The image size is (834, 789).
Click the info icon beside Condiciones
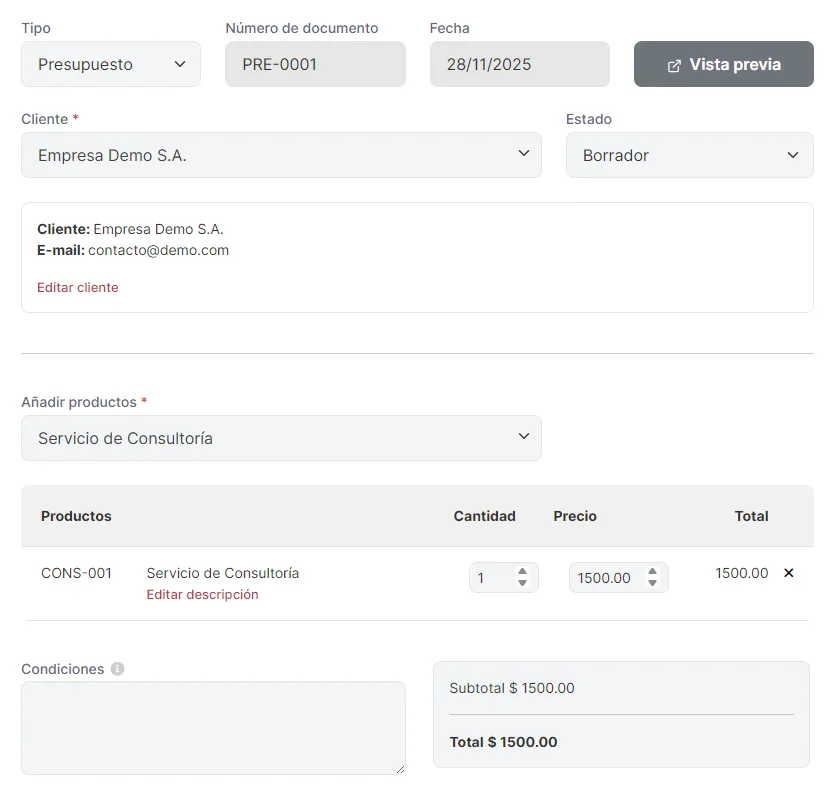point(117,669)
